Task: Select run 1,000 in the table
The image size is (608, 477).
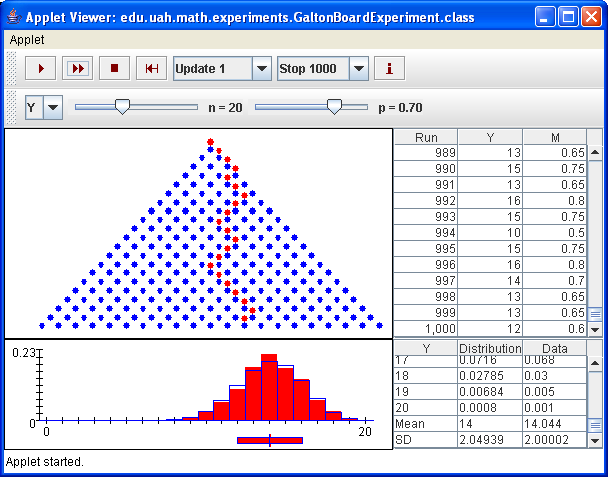Action: (x=491, y=328)
